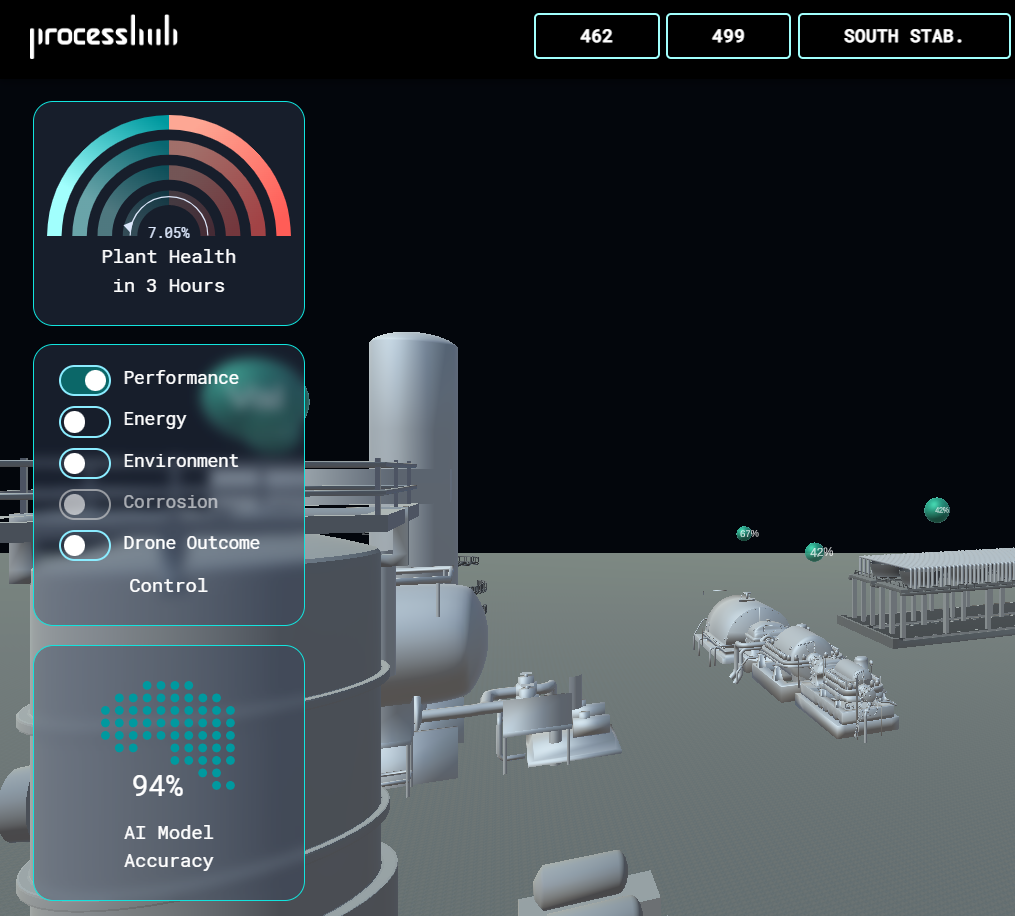Image resolution: width=1015 pixels, height=916 pixels.
Task: Click the Control label in toggle panel
Action: coord(168,586)
